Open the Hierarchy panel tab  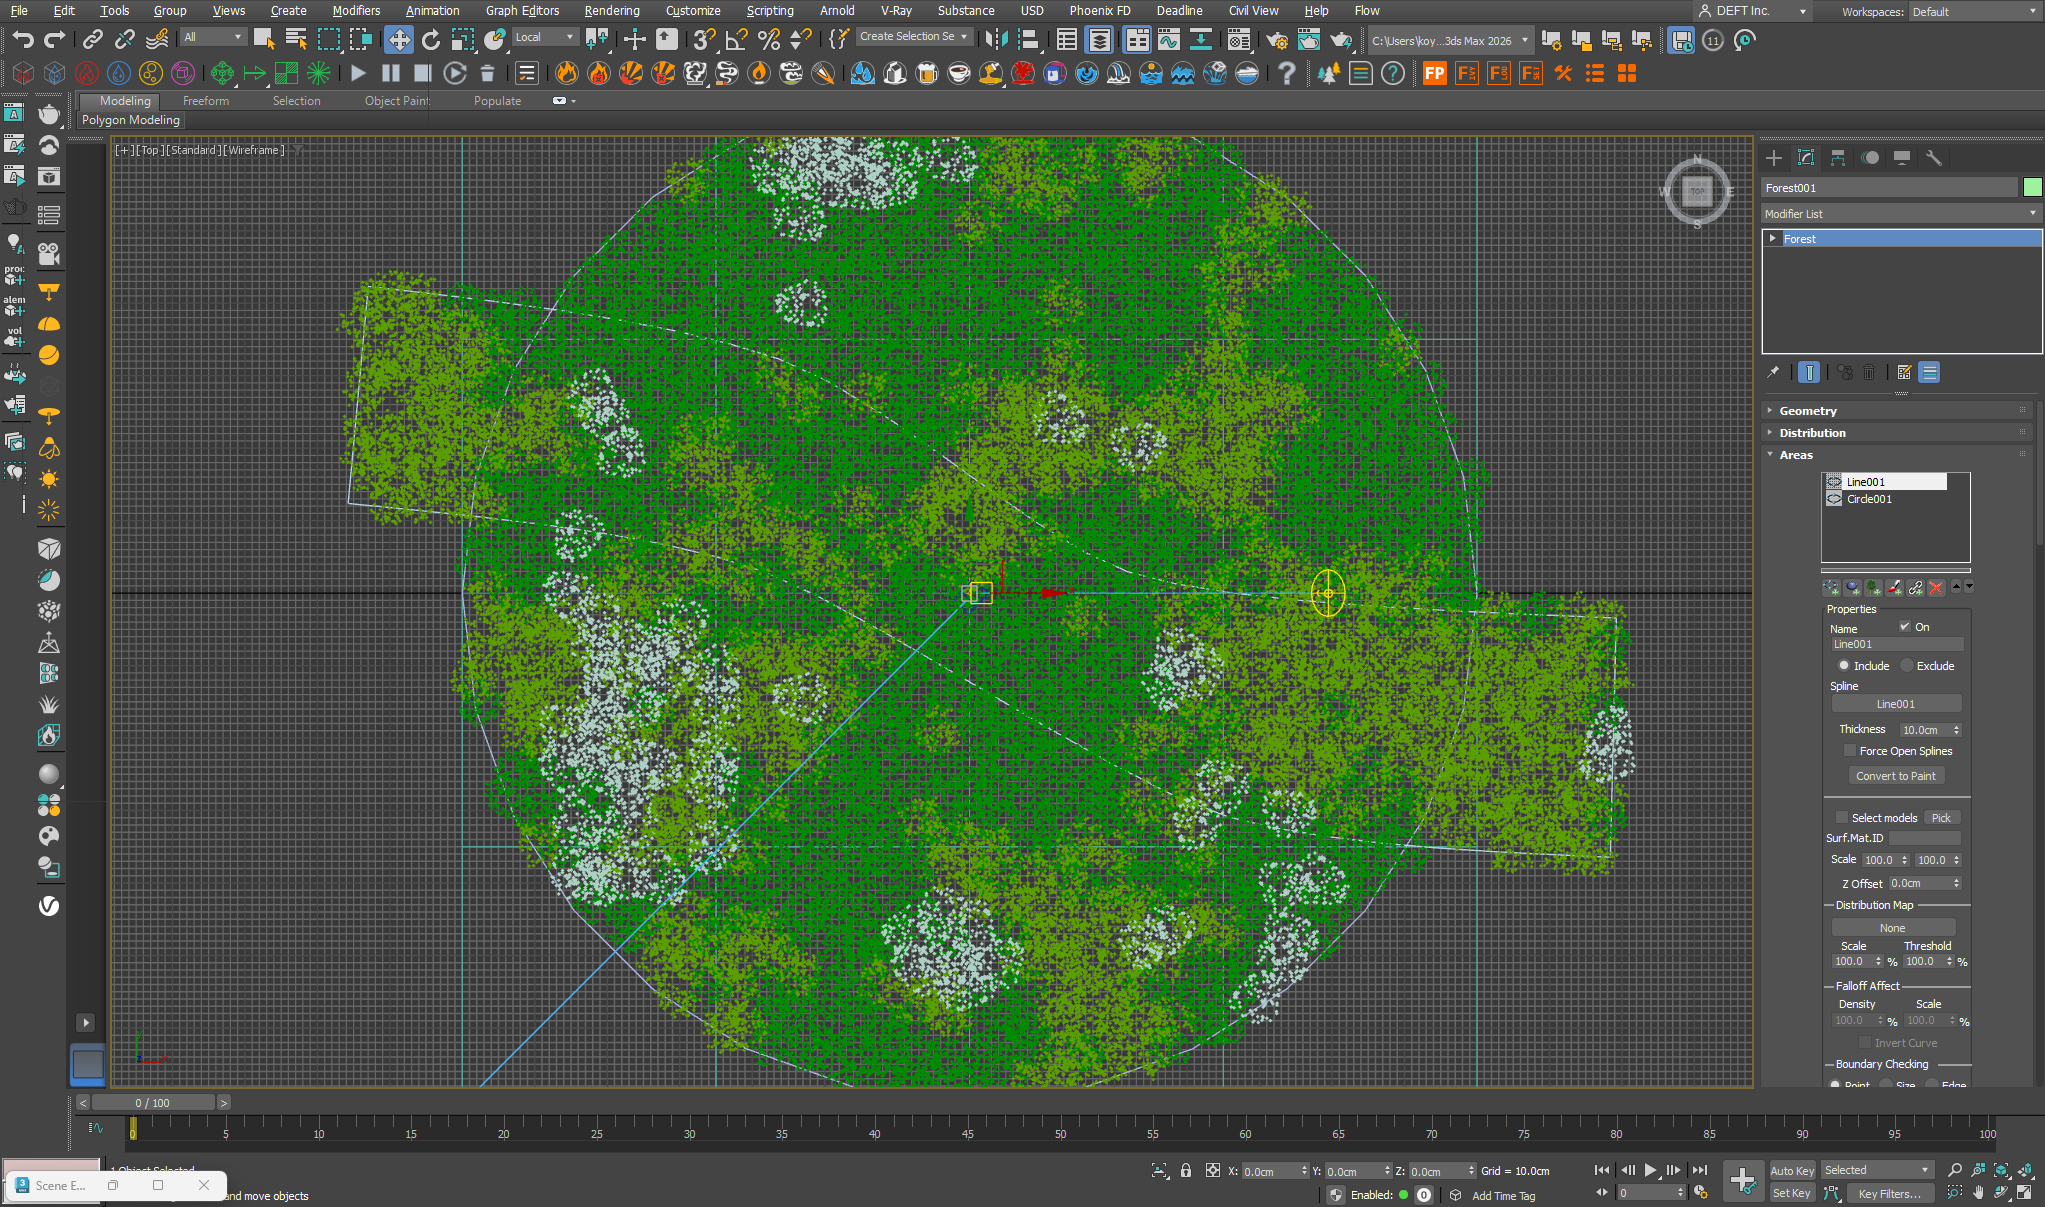coord(1838,158)
